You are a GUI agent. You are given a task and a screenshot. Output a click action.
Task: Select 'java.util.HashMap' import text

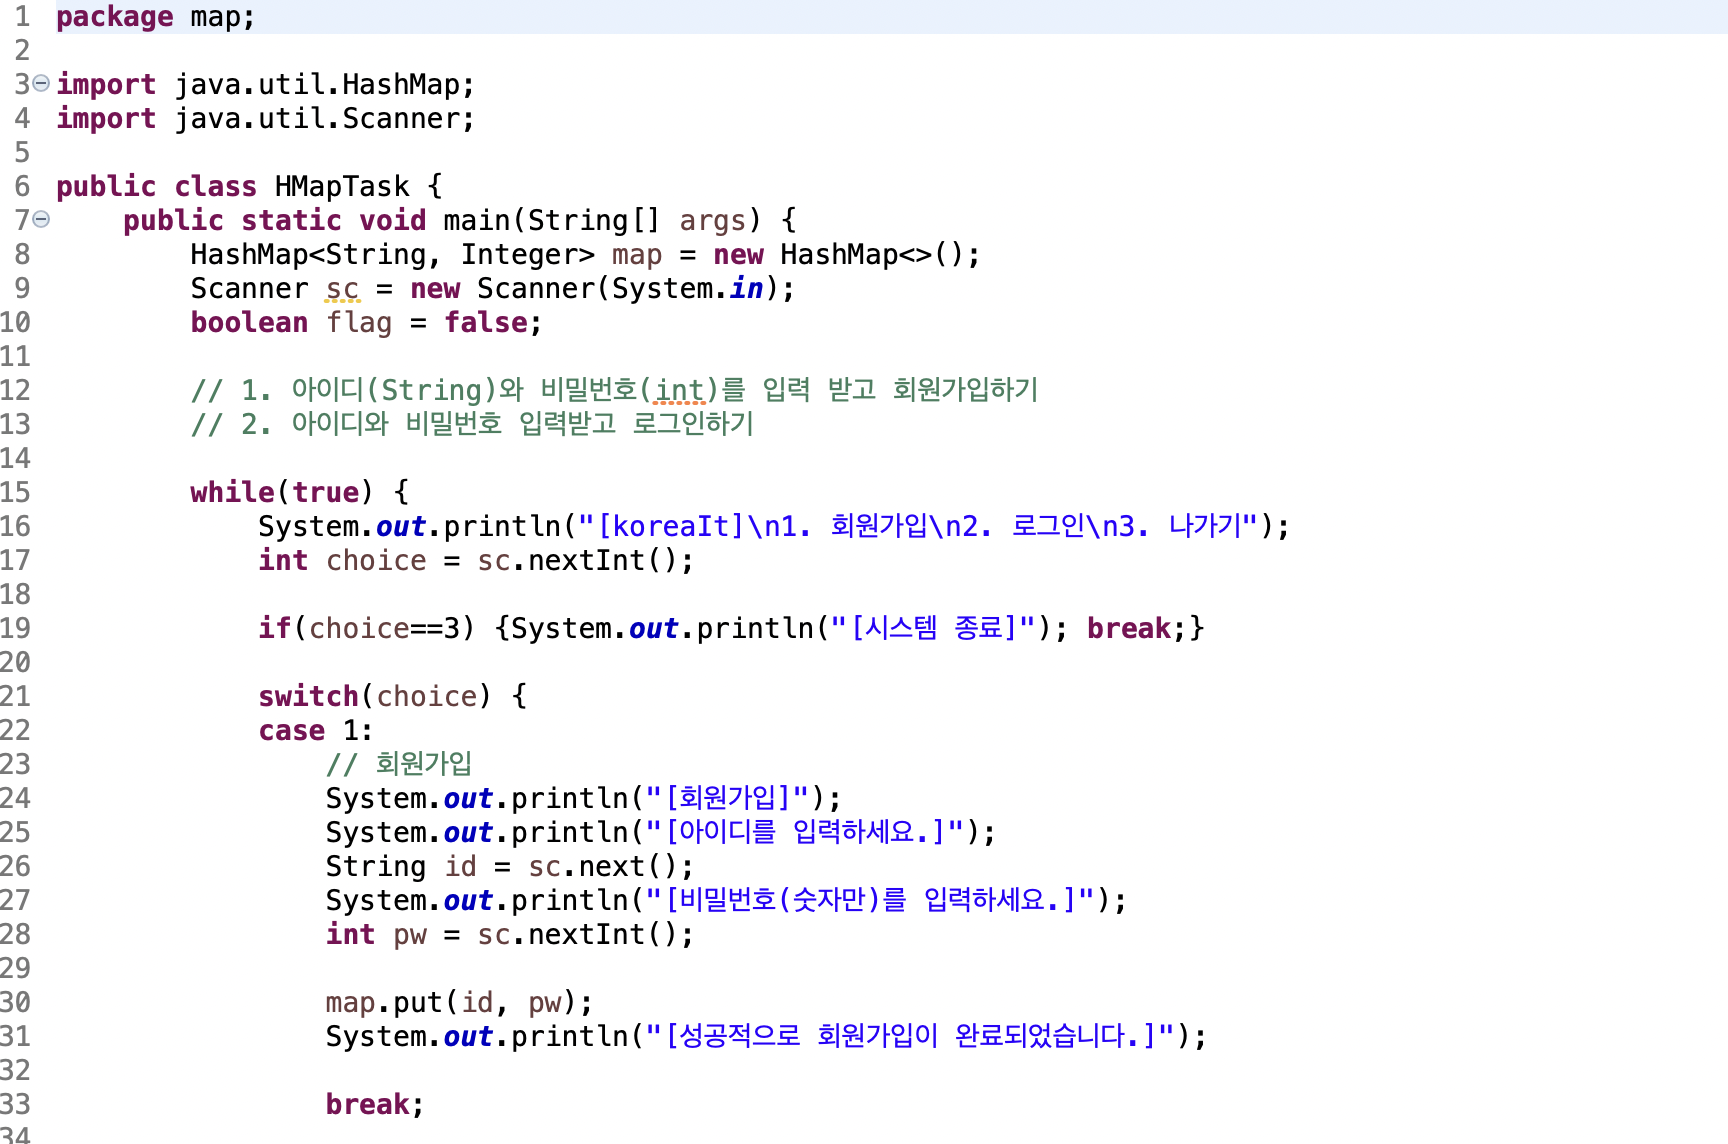click(317, 85)
